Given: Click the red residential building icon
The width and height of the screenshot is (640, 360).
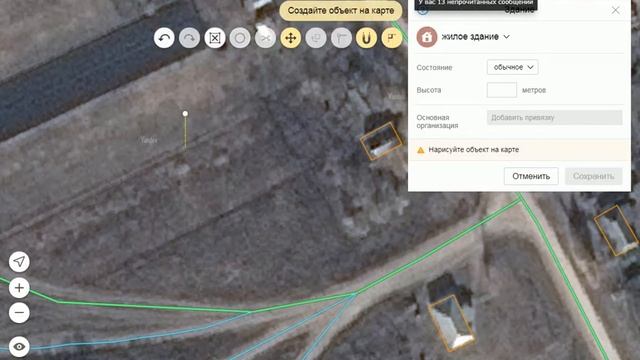Looking at the screenshot, I should [427, 37].
